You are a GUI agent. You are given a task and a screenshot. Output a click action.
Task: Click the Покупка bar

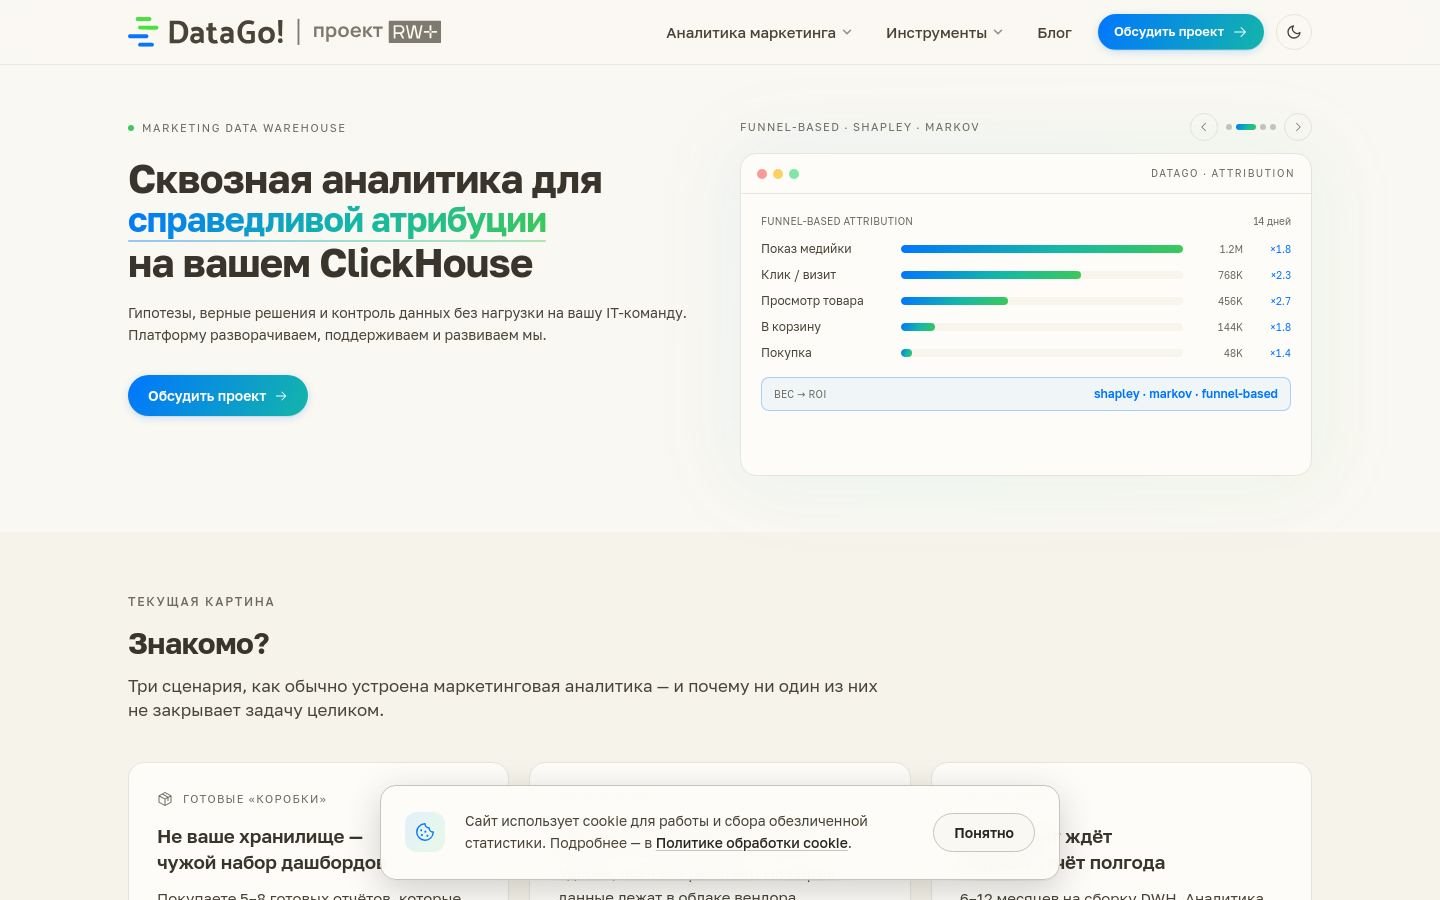pos(1042,353)
